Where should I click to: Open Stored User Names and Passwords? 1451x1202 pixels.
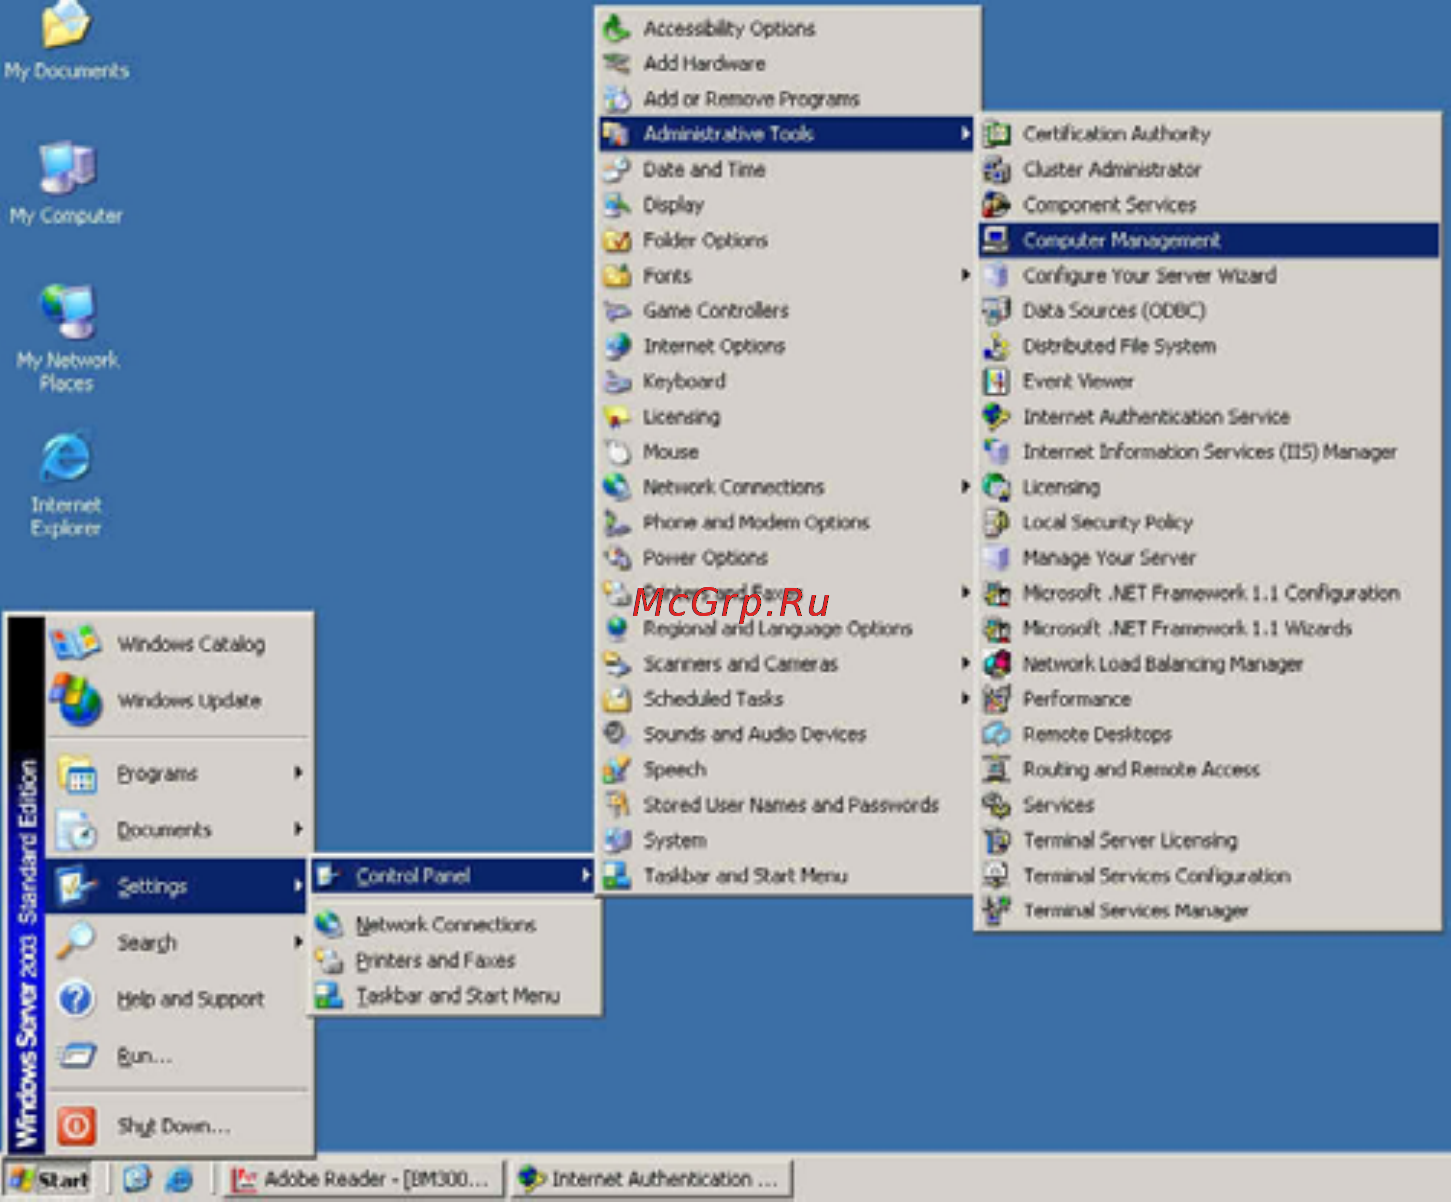click(786, 804)
